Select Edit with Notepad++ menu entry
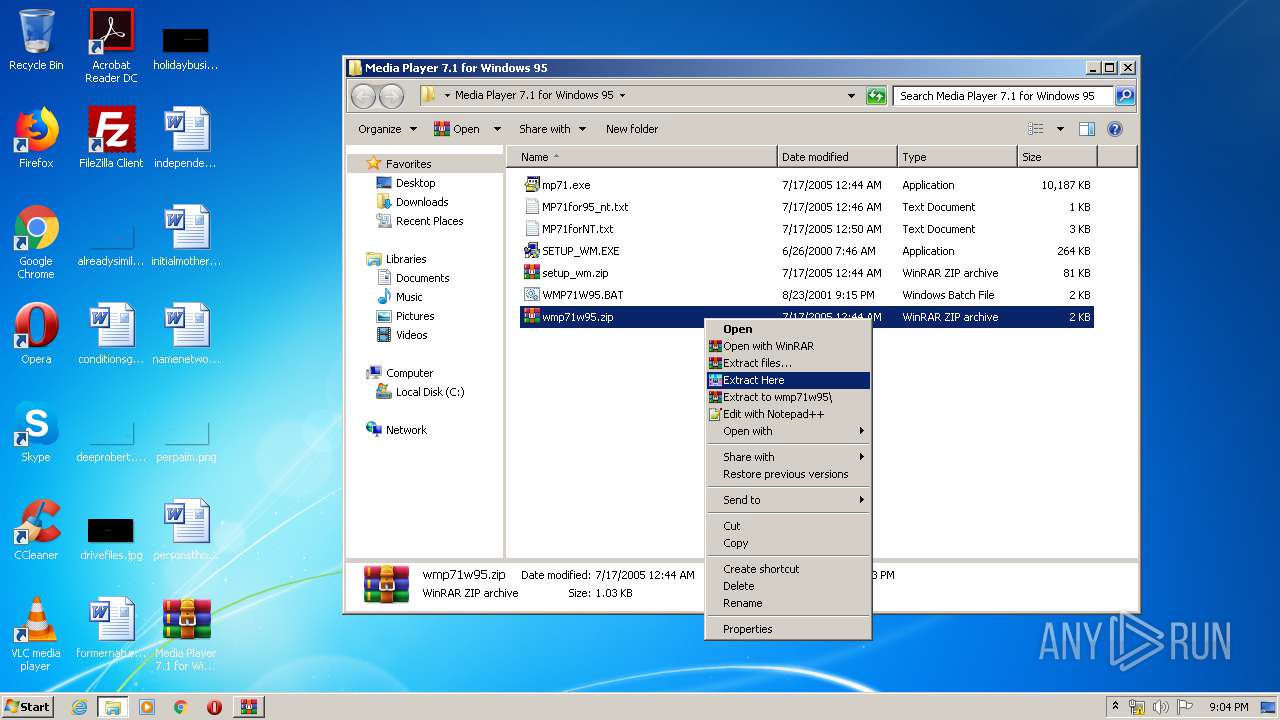This screenshot has width=1280, height=720. (x=788, y=414)
